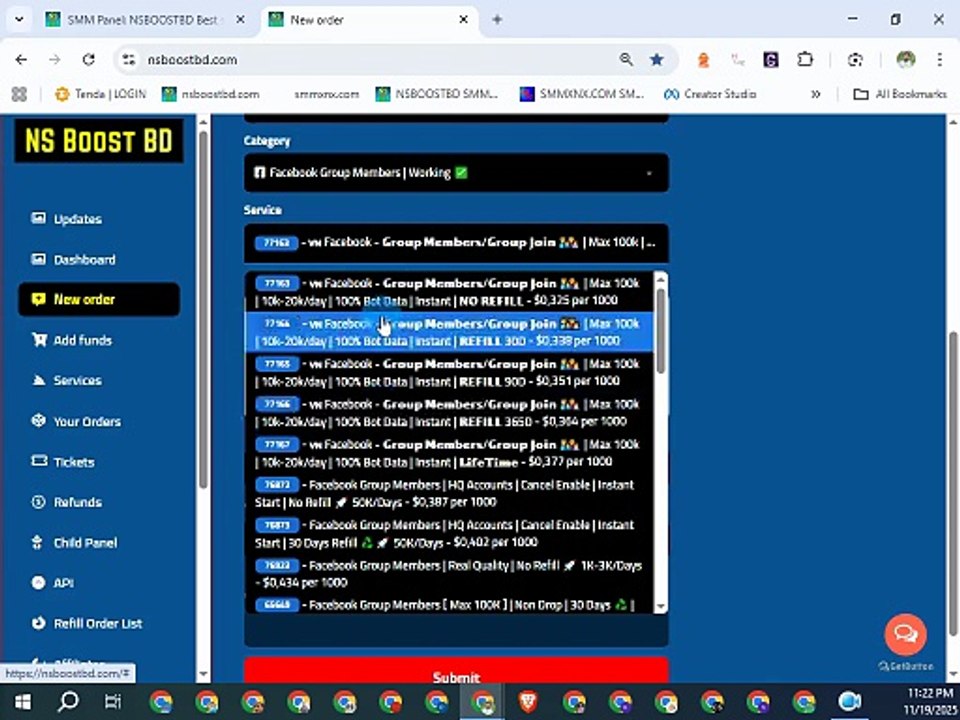Open Creator Studio bookmark
The height and width of the screenshot is (720, 960).
(710, 94)
